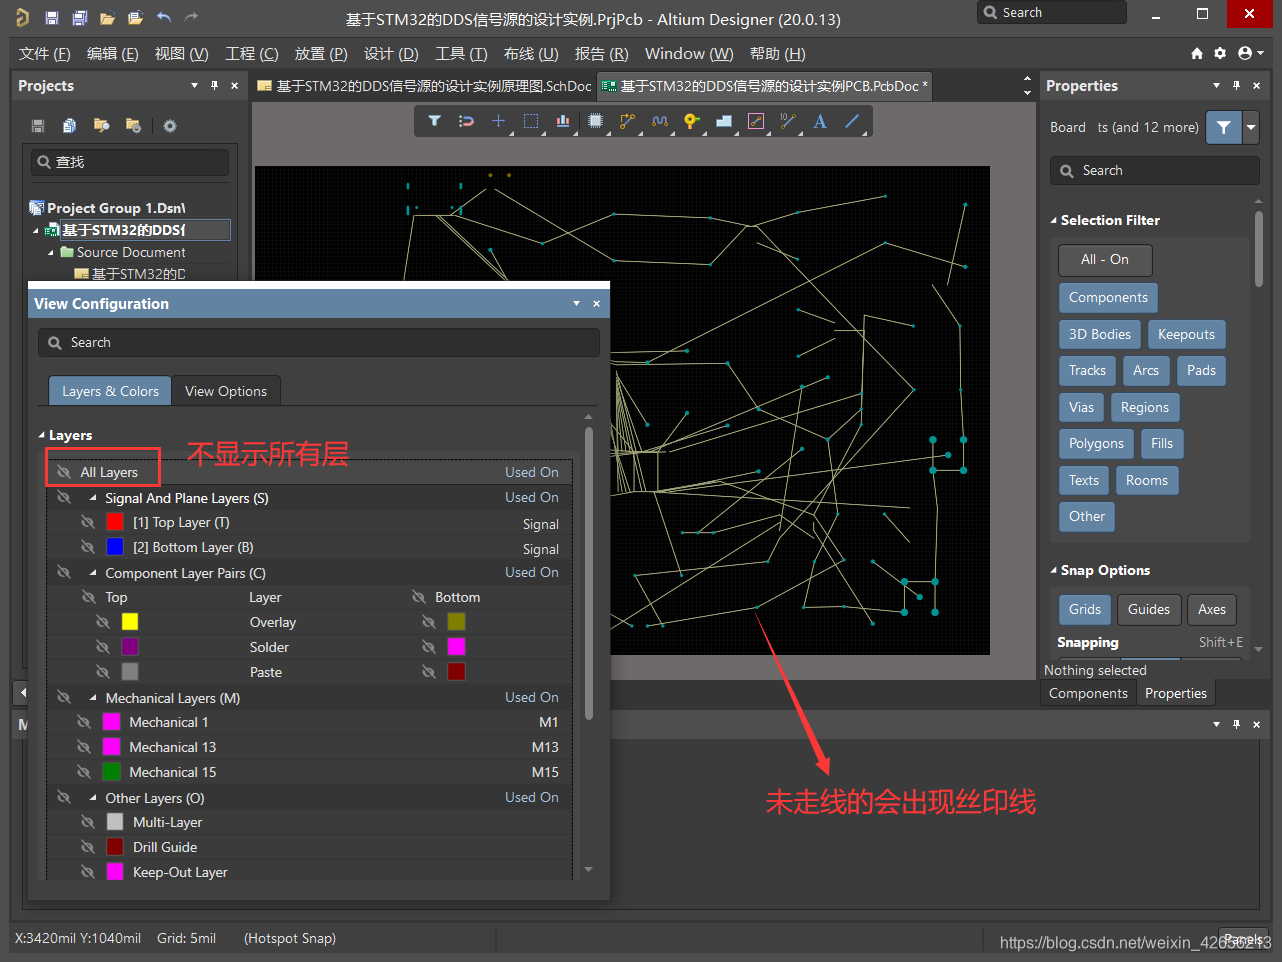Screen dimensions: 1282x962
Task: Toggle visibility of Mechanical 13 layer
Action: pyautogui.click(x=84, y=747)
